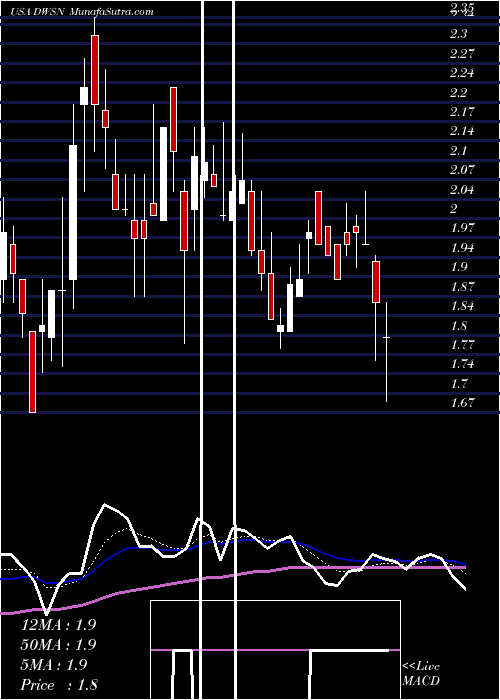Click the 2.07 price axis label
500x700 pixels.
[x=462, y=170]
